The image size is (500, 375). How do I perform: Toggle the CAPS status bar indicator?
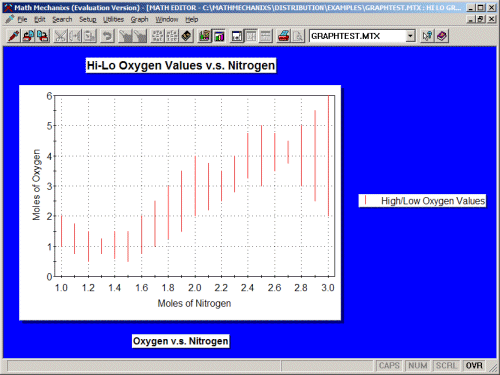point(389,366)
